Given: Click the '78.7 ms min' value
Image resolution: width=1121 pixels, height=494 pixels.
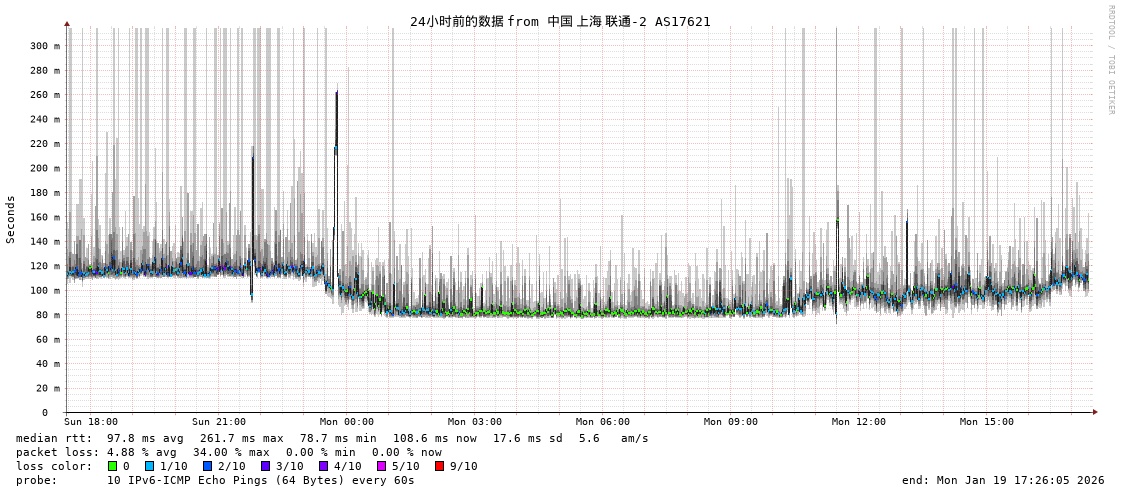Looking at the screenshot, I should (338, 438).
